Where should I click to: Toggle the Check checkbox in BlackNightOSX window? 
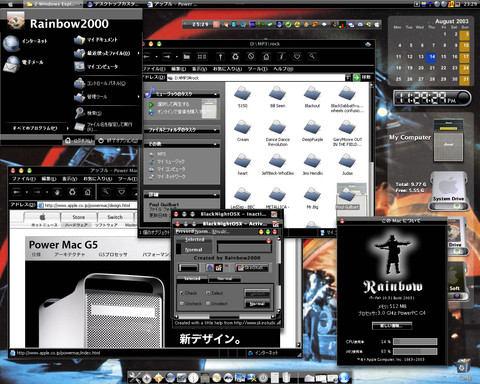coord(188,293)
